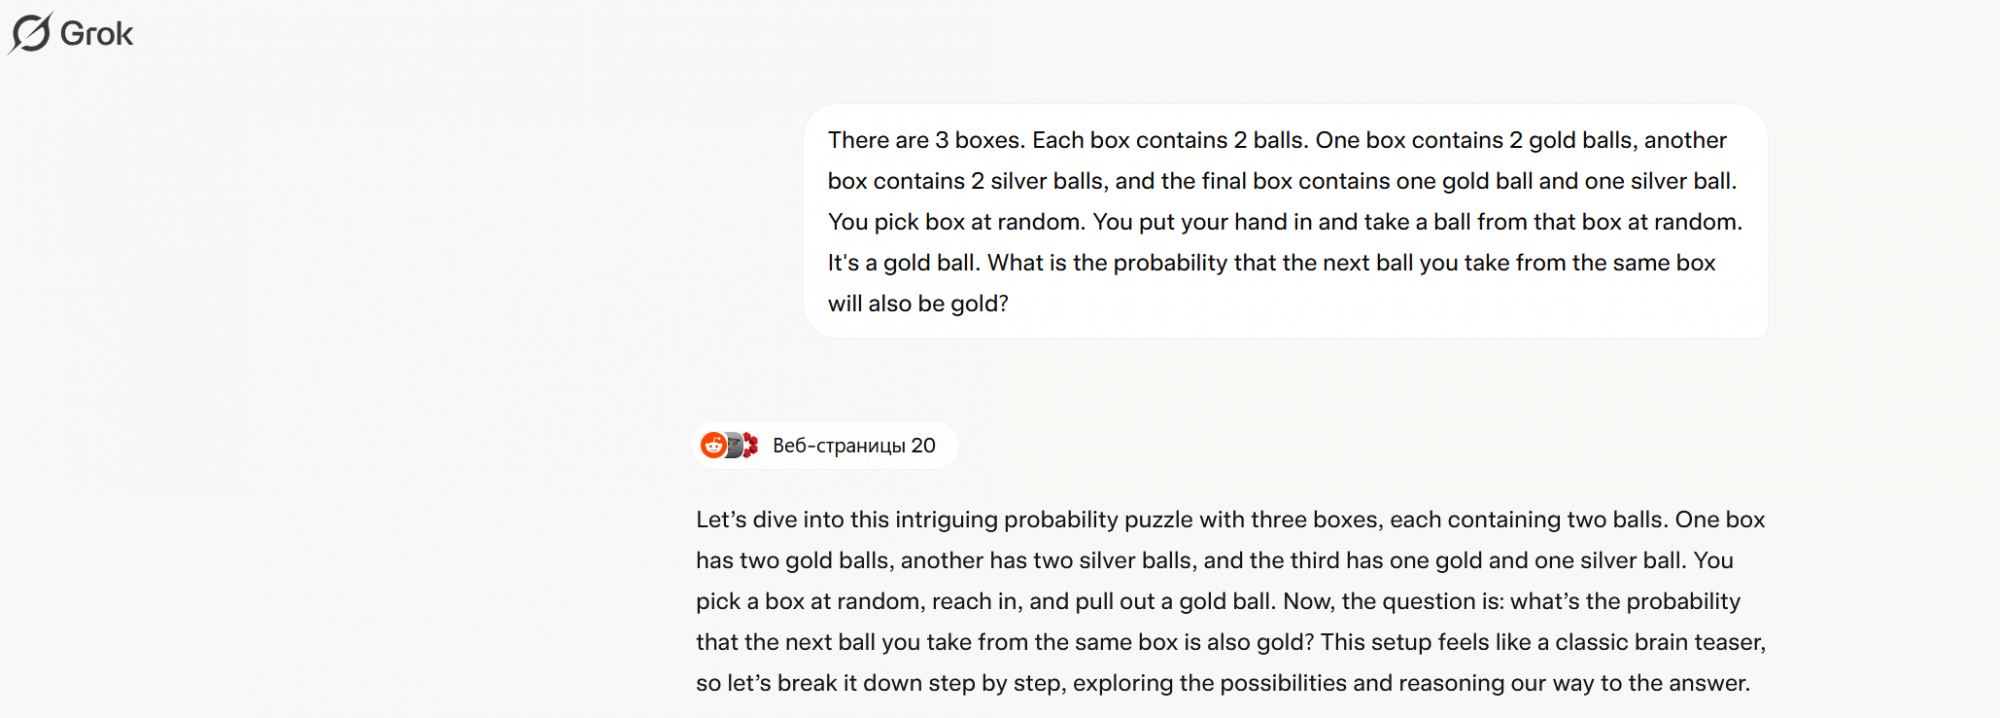2000x718 pixels.
Task: Click the Reddit source icon
Action: (713, 445)
